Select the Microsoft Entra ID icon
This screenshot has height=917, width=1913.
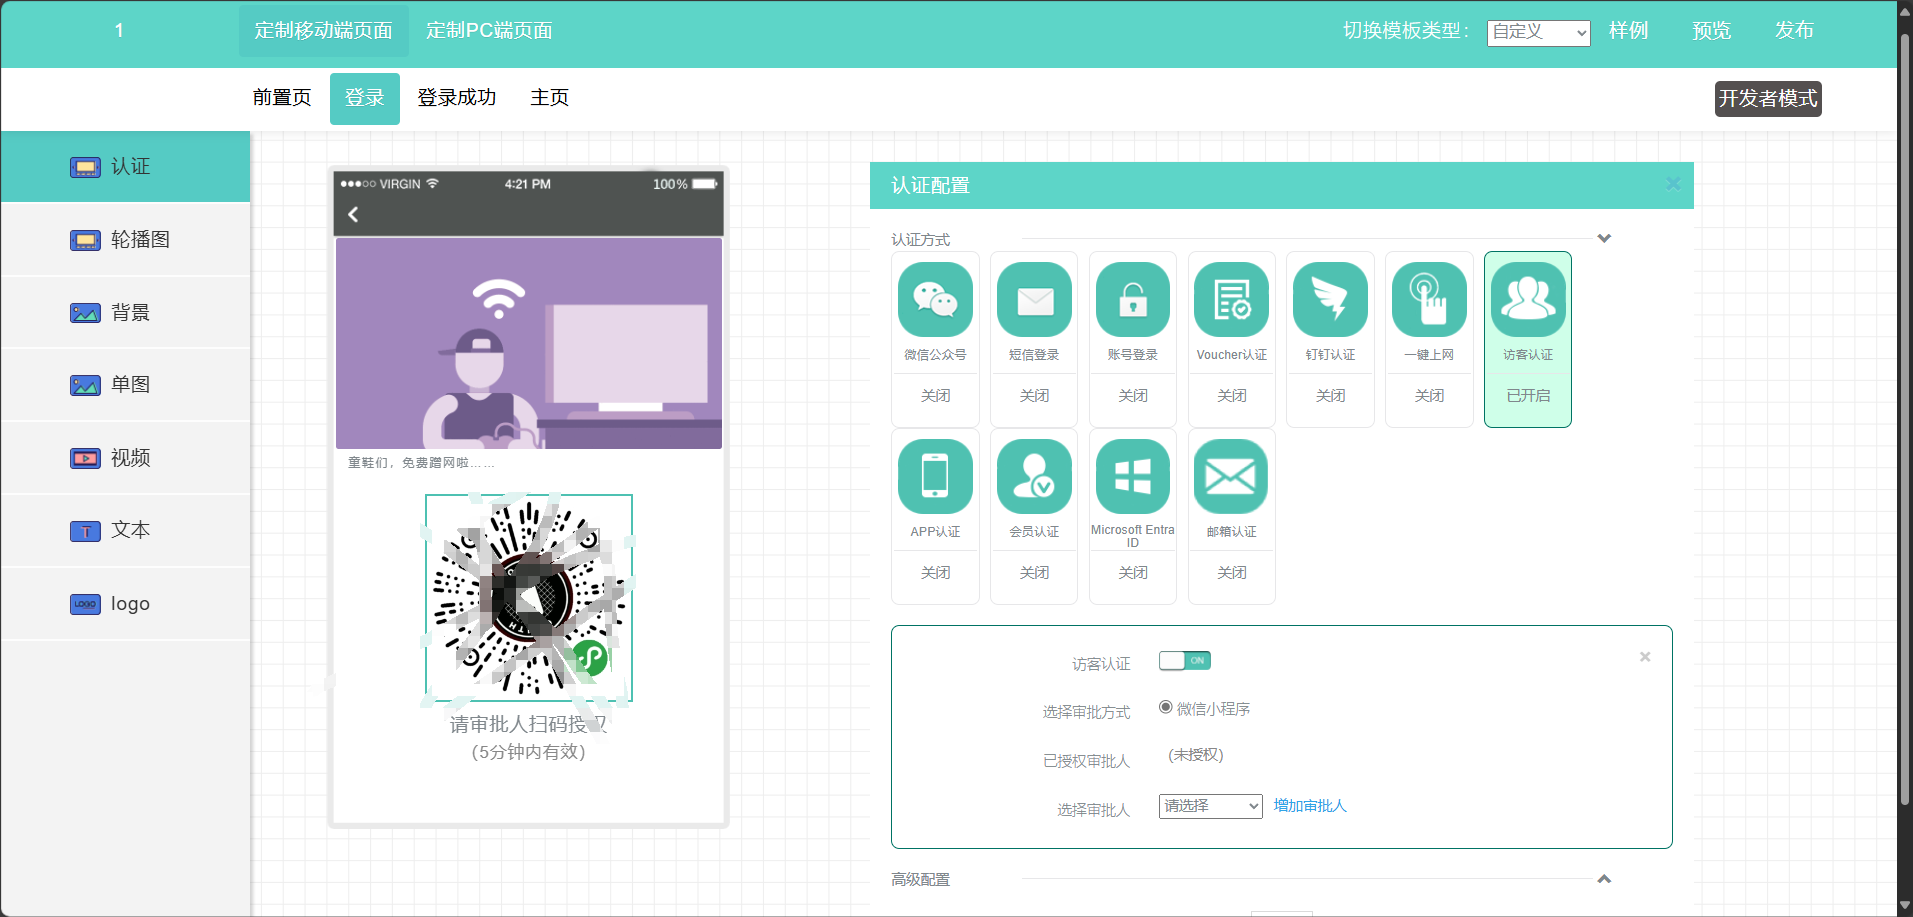tap(1133, 476)
